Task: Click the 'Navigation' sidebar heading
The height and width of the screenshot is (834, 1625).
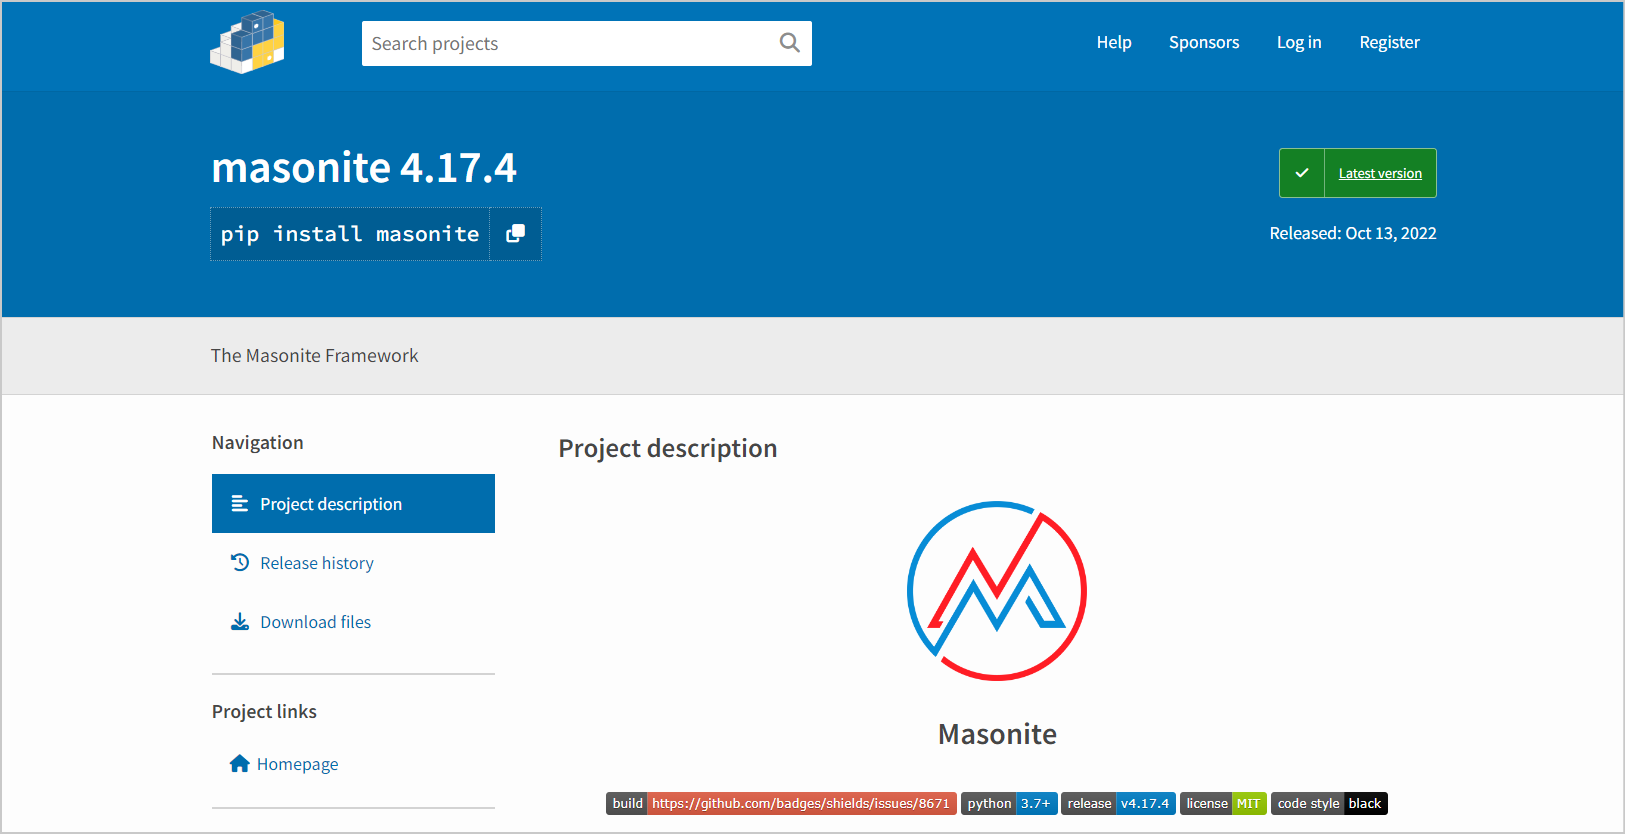Action: 257,443
